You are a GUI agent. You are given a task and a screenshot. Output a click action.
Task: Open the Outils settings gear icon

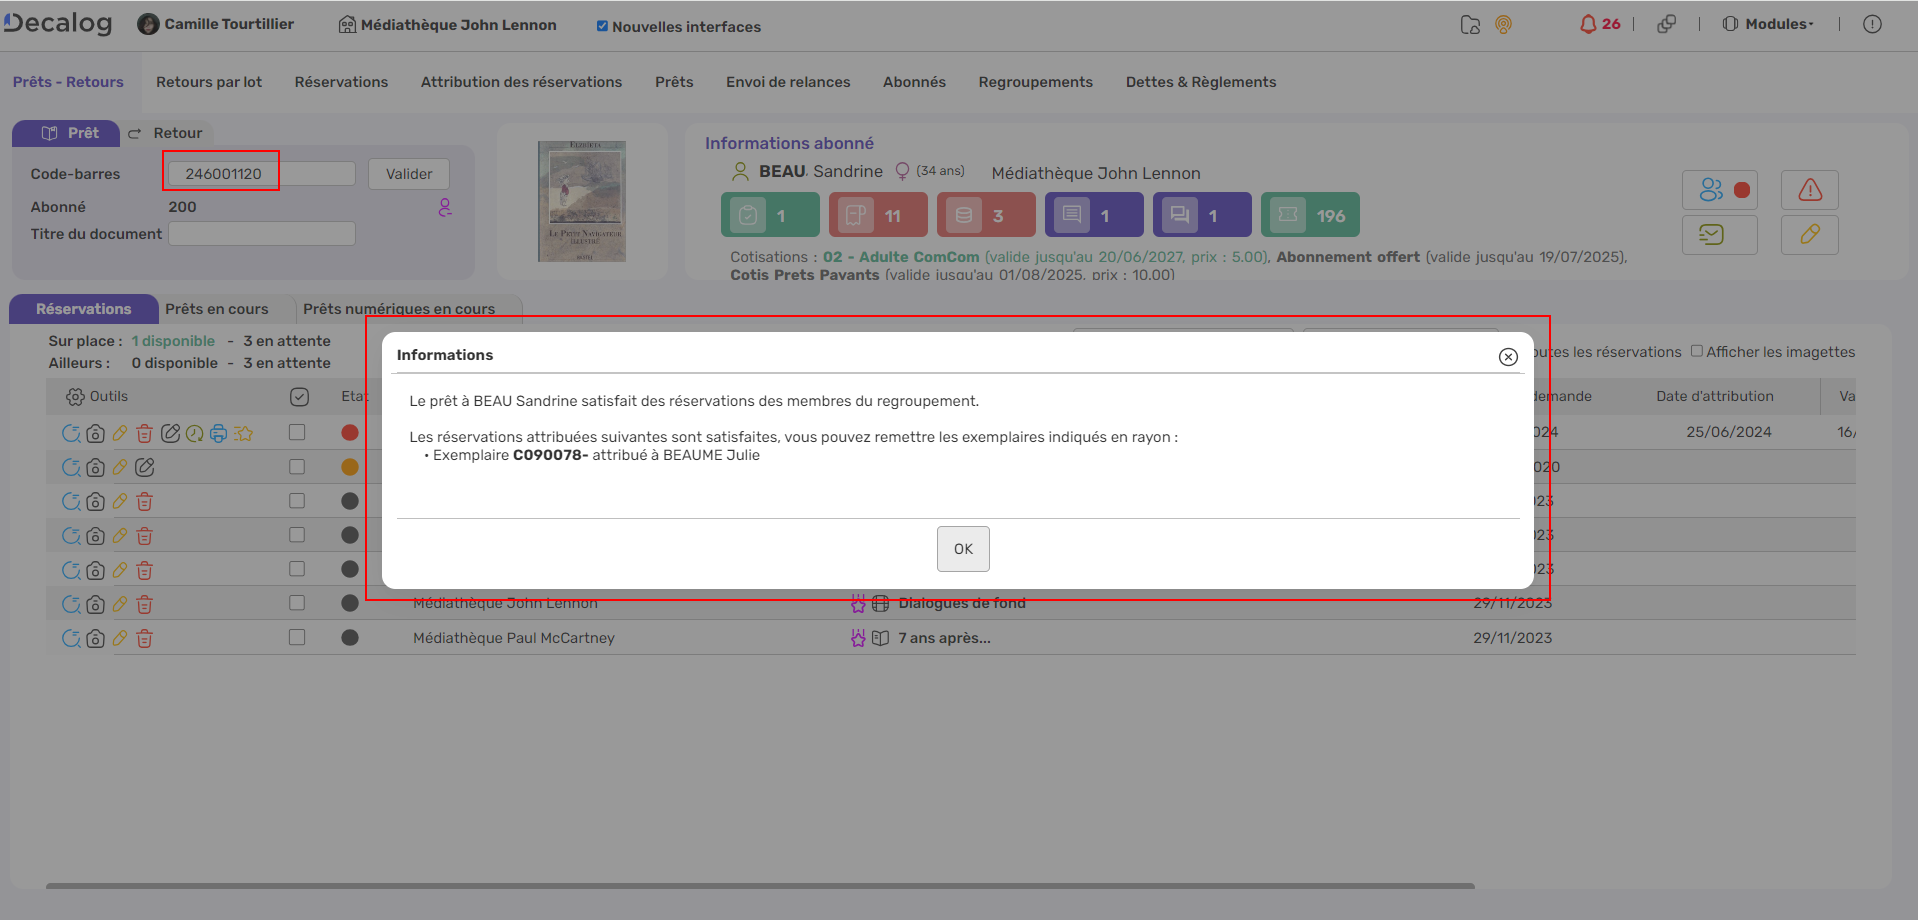[74, 396]
